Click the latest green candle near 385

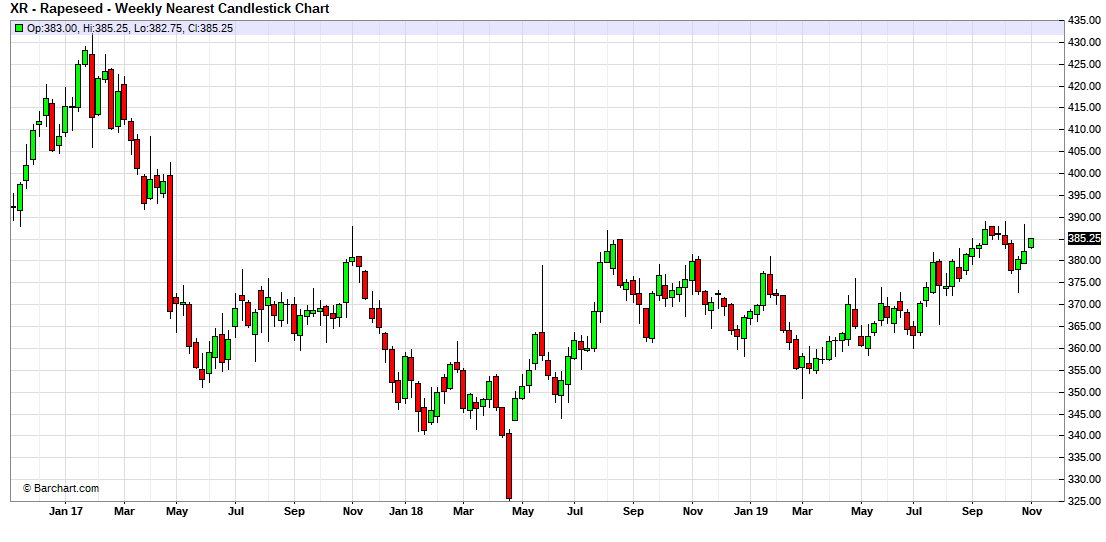tap(1031, 243)
